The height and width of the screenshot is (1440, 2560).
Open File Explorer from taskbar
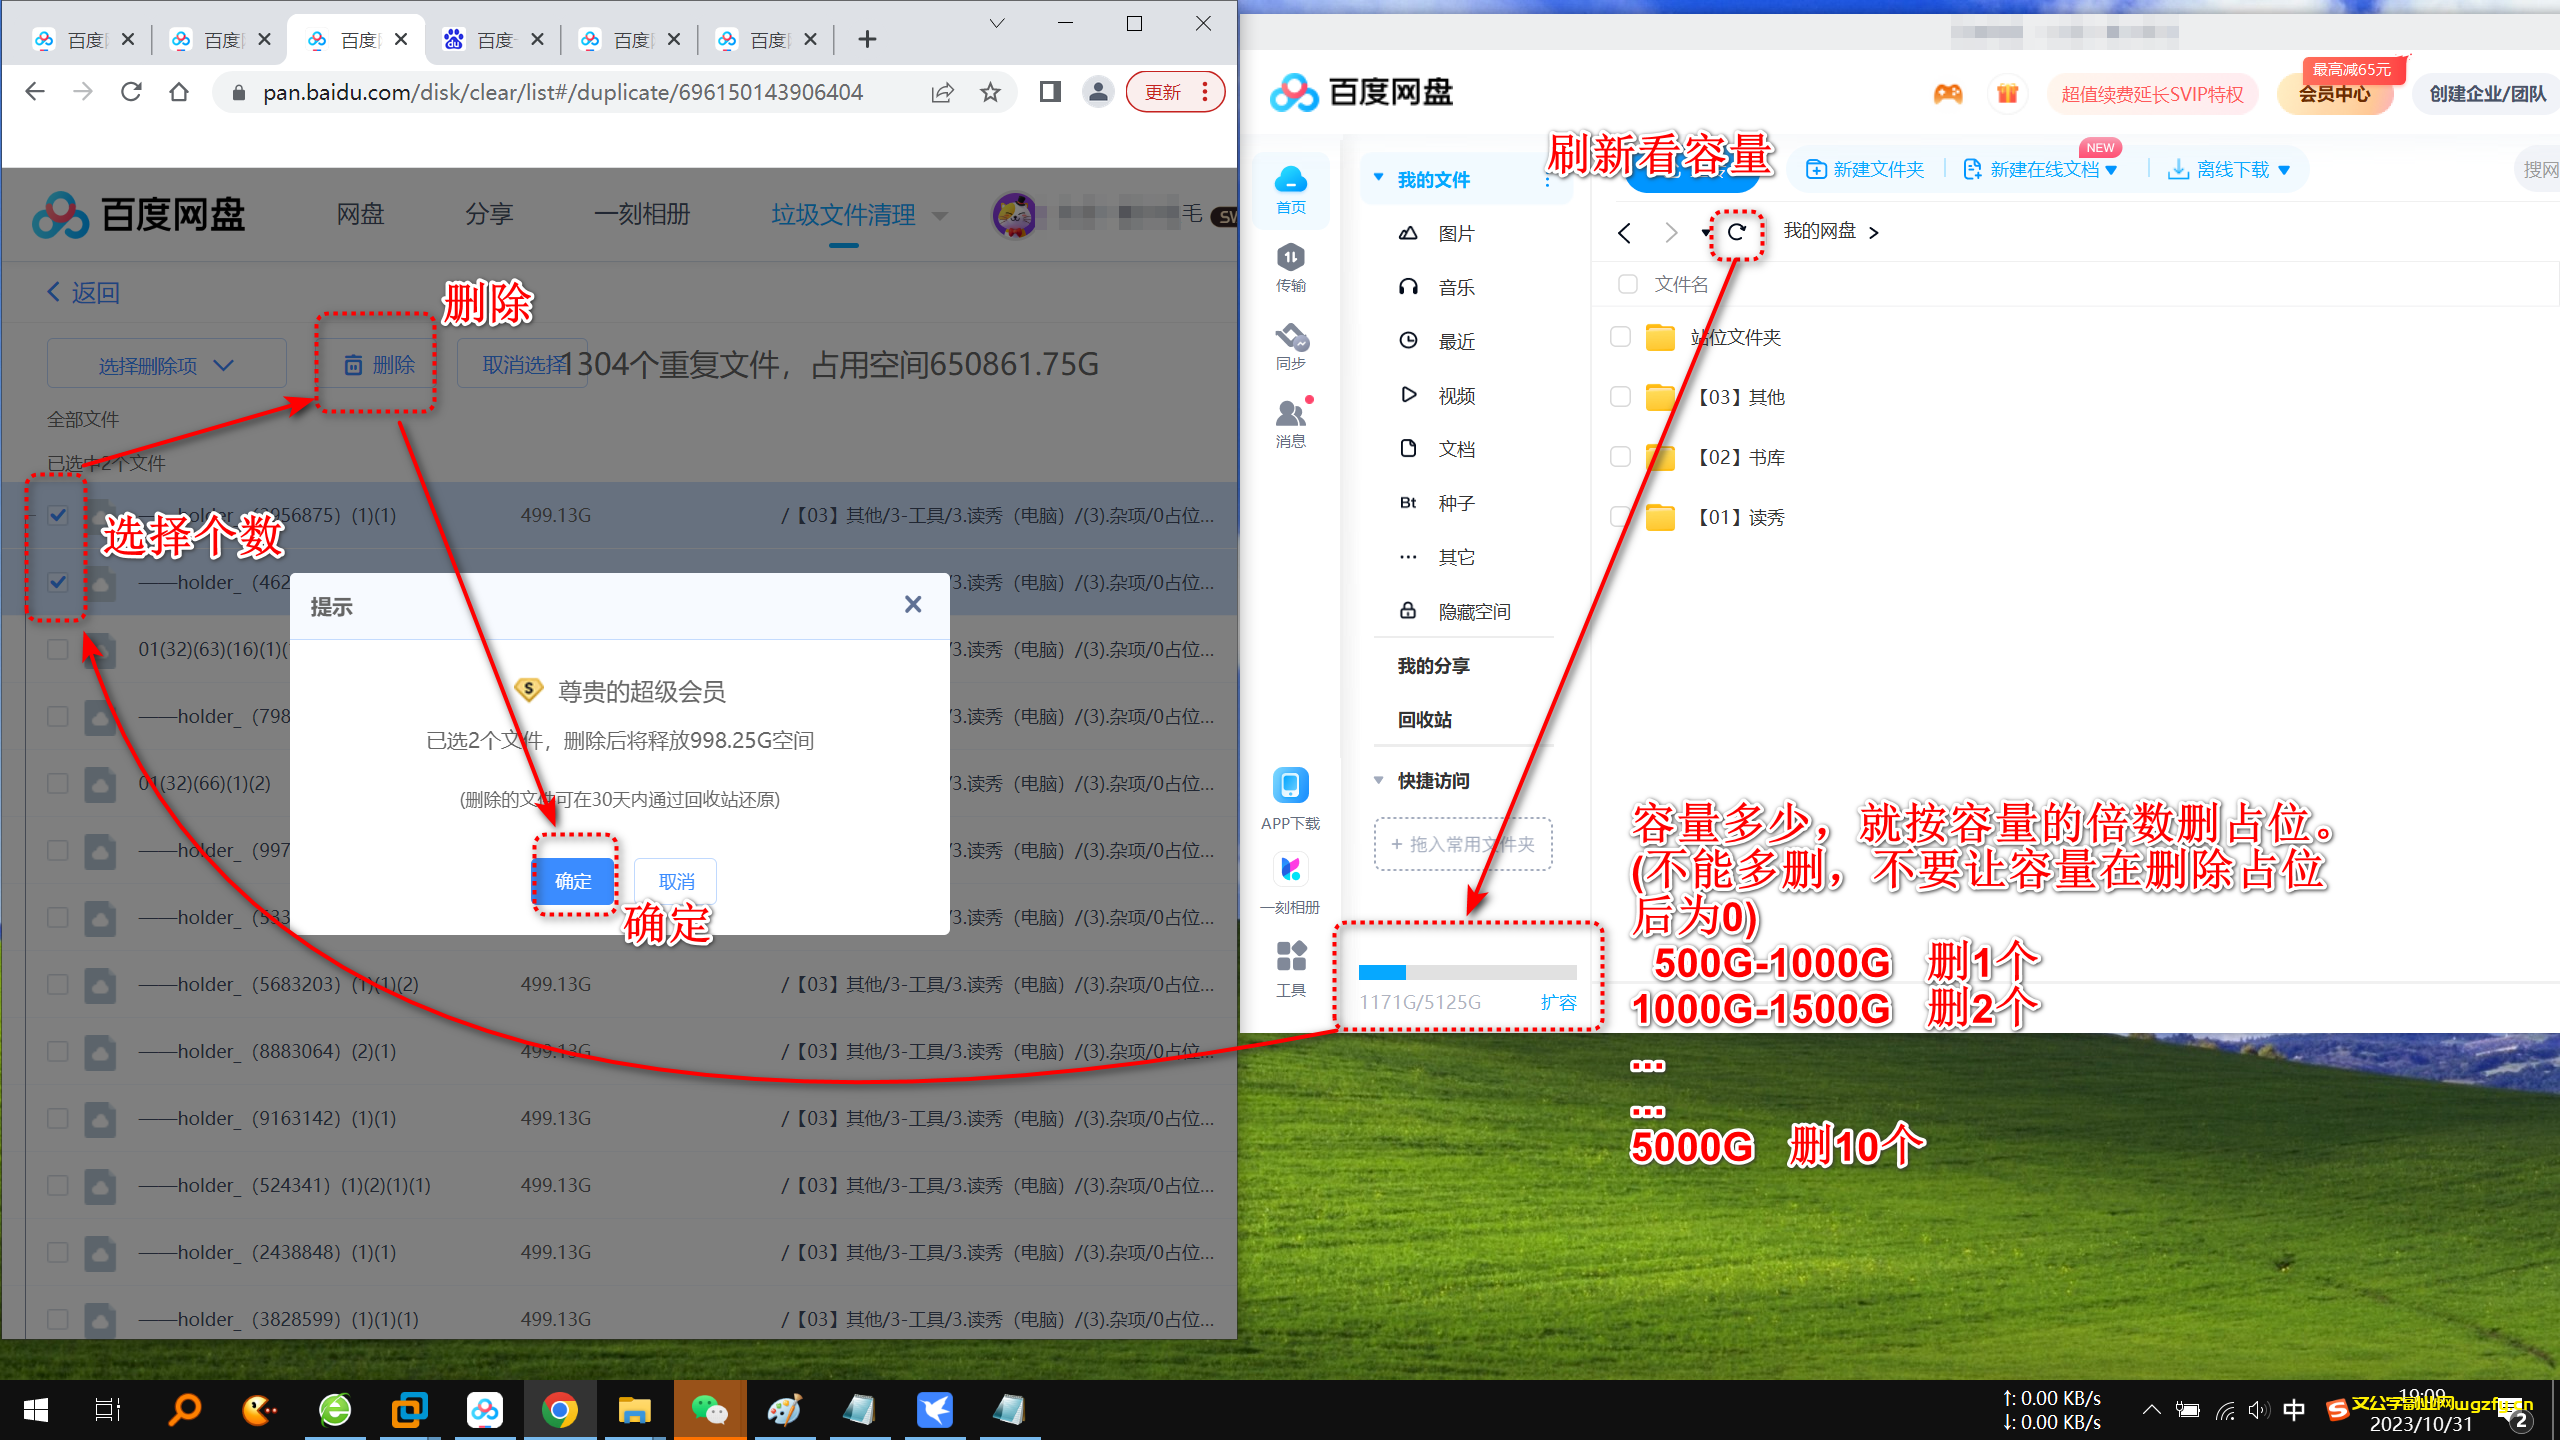[x=634, y=1410]
